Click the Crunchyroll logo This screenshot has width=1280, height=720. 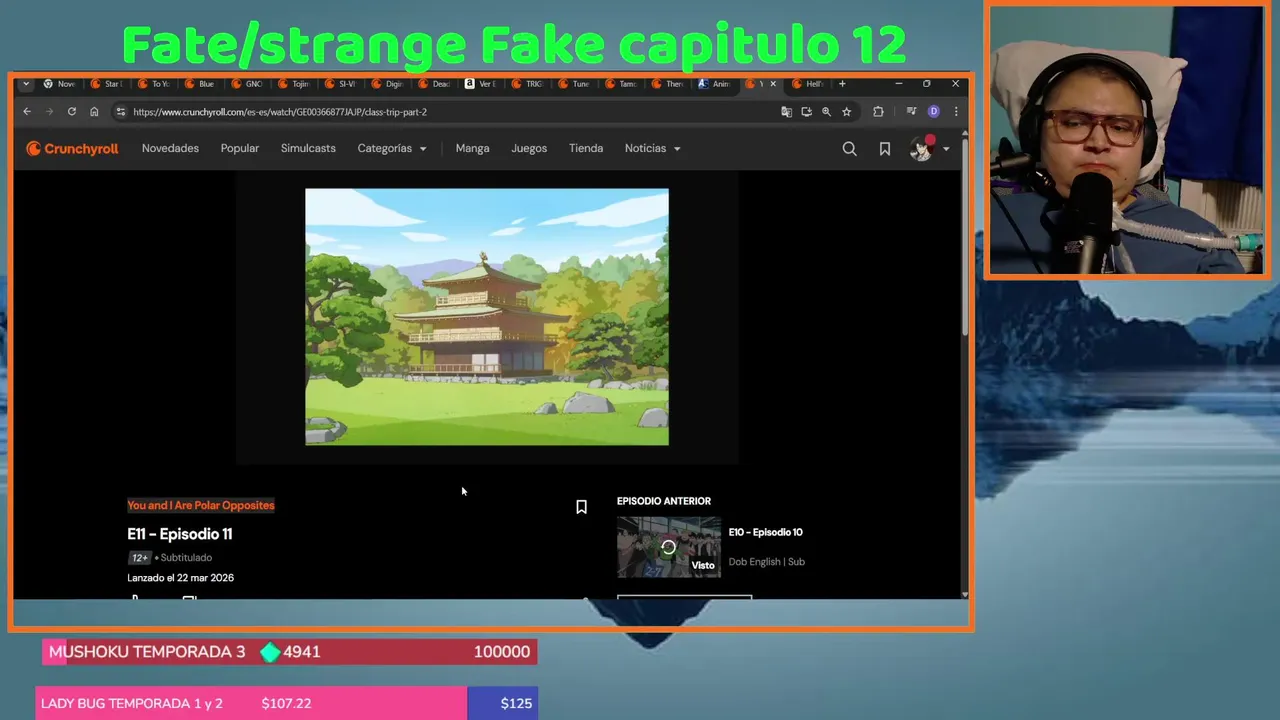[72, 149]
